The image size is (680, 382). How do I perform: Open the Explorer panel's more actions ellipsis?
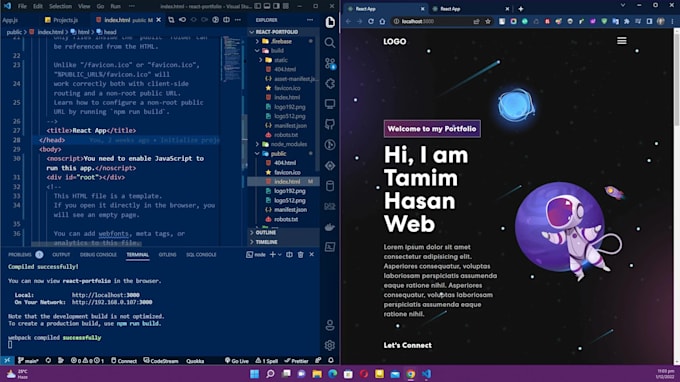[310, 20]
